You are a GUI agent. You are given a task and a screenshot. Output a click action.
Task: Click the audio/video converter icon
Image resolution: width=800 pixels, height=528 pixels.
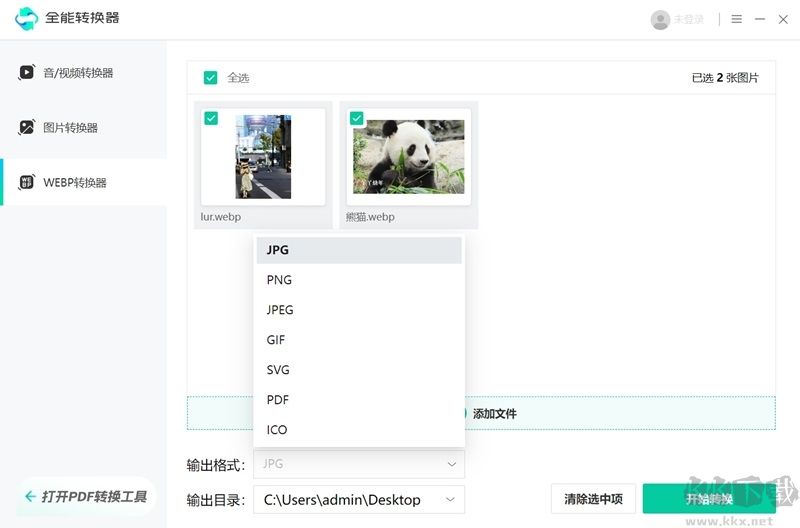(x=27, y=72)
